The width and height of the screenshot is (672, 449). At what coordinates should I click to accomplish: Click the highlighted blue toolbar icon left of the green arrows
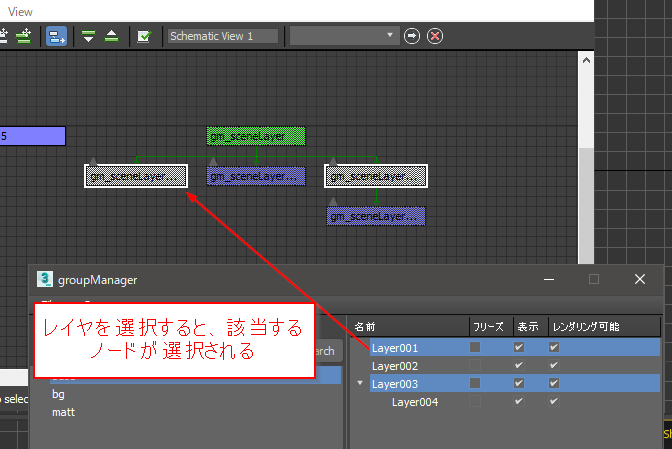pyautogui.click(x=56, y=36)
